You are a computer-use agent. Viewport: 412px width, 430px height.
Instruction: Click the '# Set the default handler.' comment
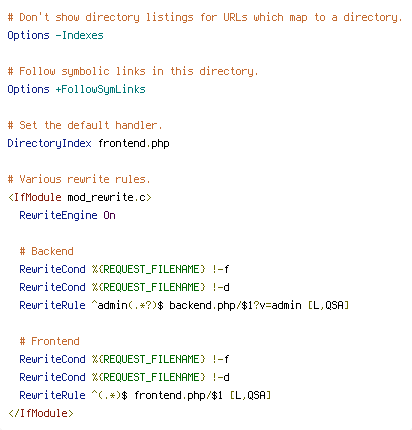85,125
